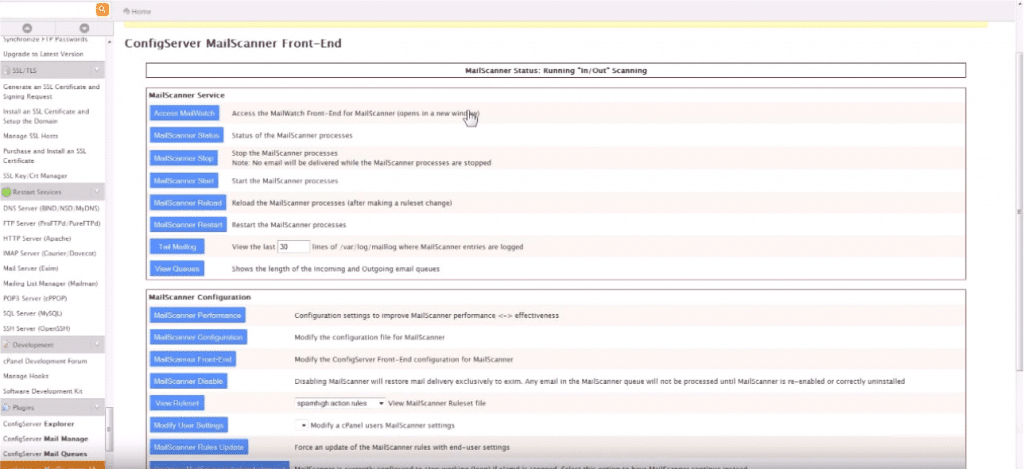This screenshot has width=1024, height=469.
Task: Click the Development section icon
Action: coord(7,345)
